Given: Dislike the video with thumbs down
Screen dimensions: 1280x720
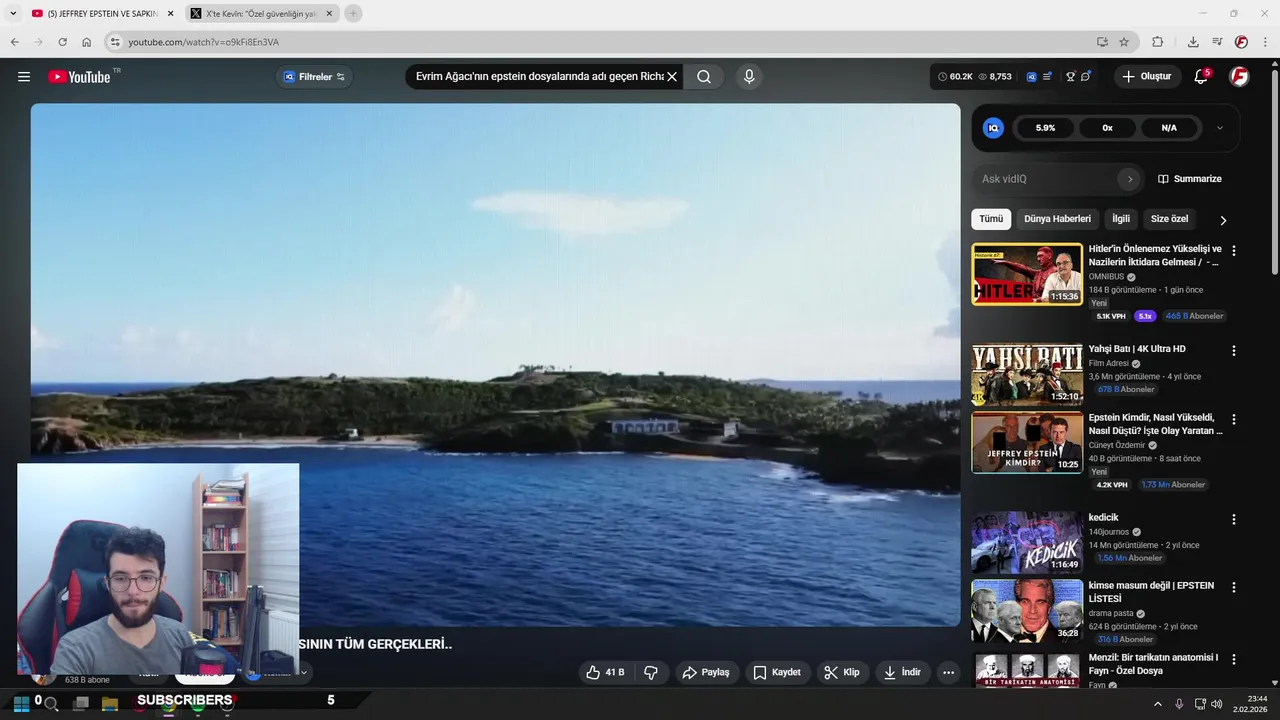Looking at the screenshot, I should (x=651, y=672).
